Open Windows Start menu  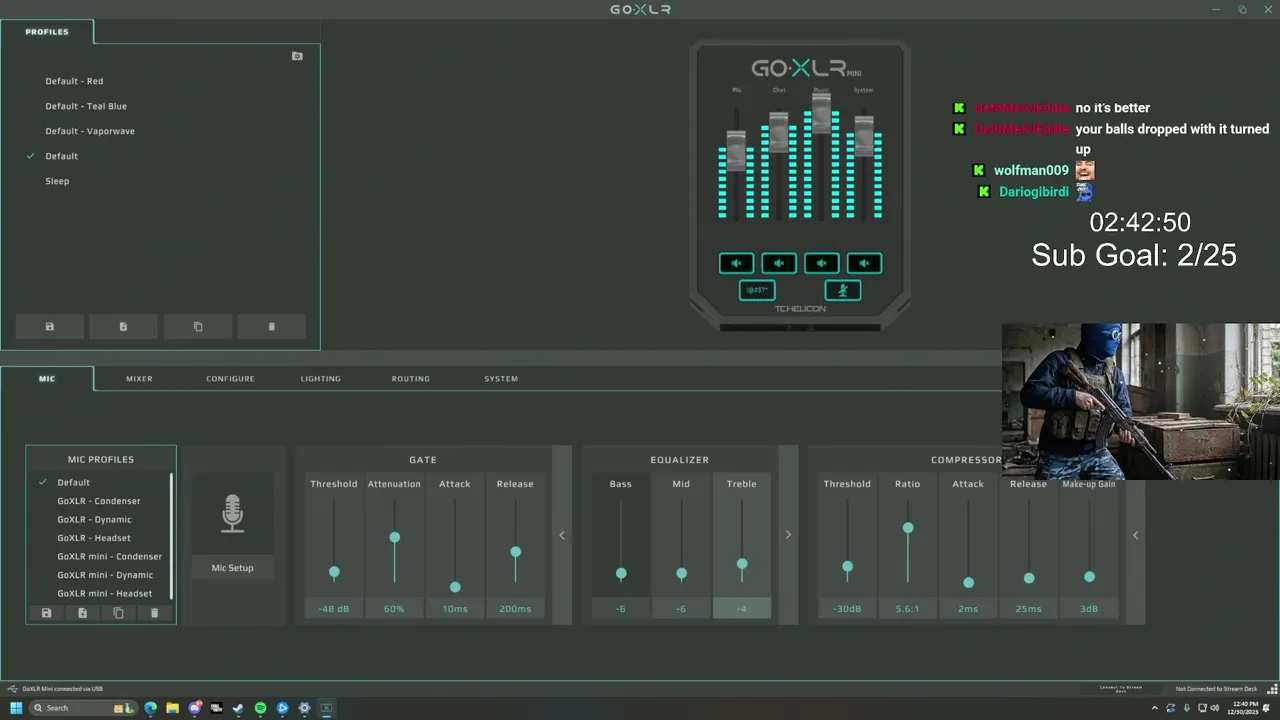(x=16, y=708)
